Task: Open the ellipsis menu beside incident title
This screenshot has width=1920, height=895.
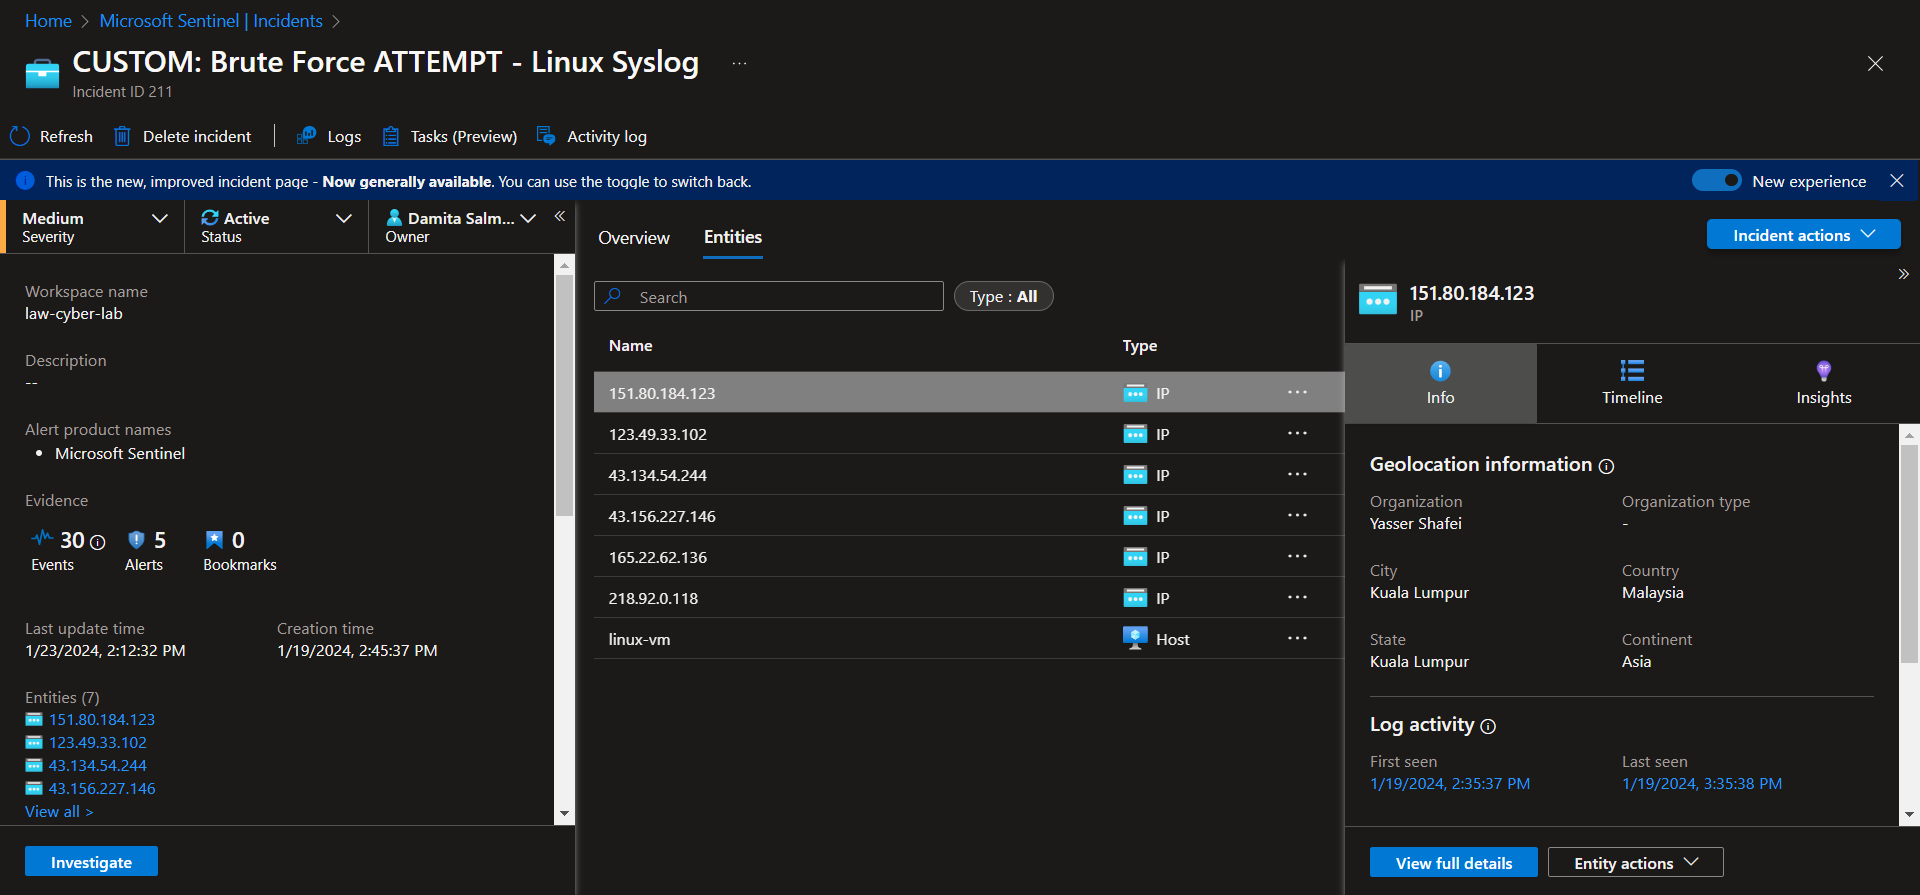Action: (739, 63)
